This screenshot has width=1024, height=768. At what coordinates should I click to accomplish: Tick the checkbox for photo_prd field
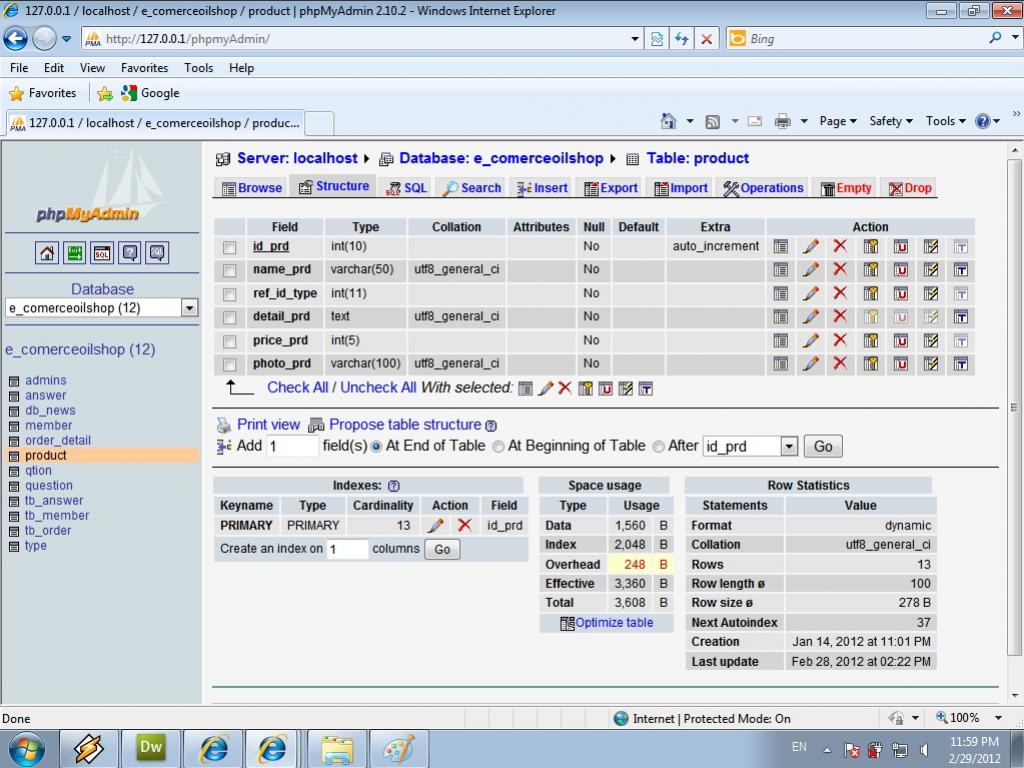click(x=230, y=364)
